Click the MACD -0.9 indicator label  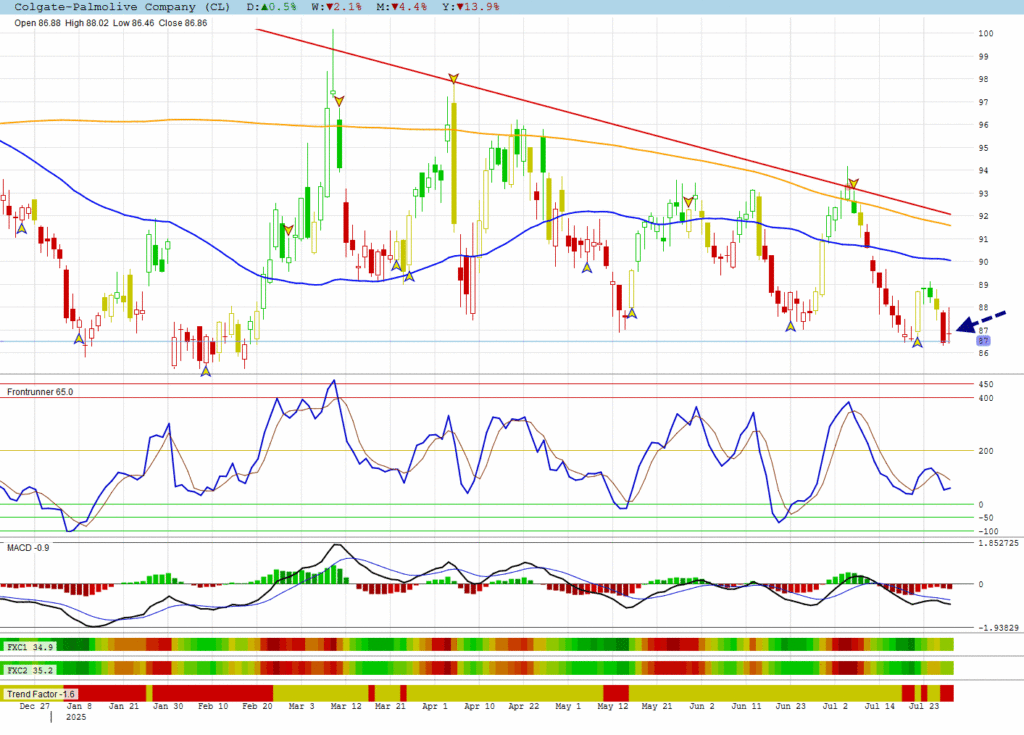28,547
